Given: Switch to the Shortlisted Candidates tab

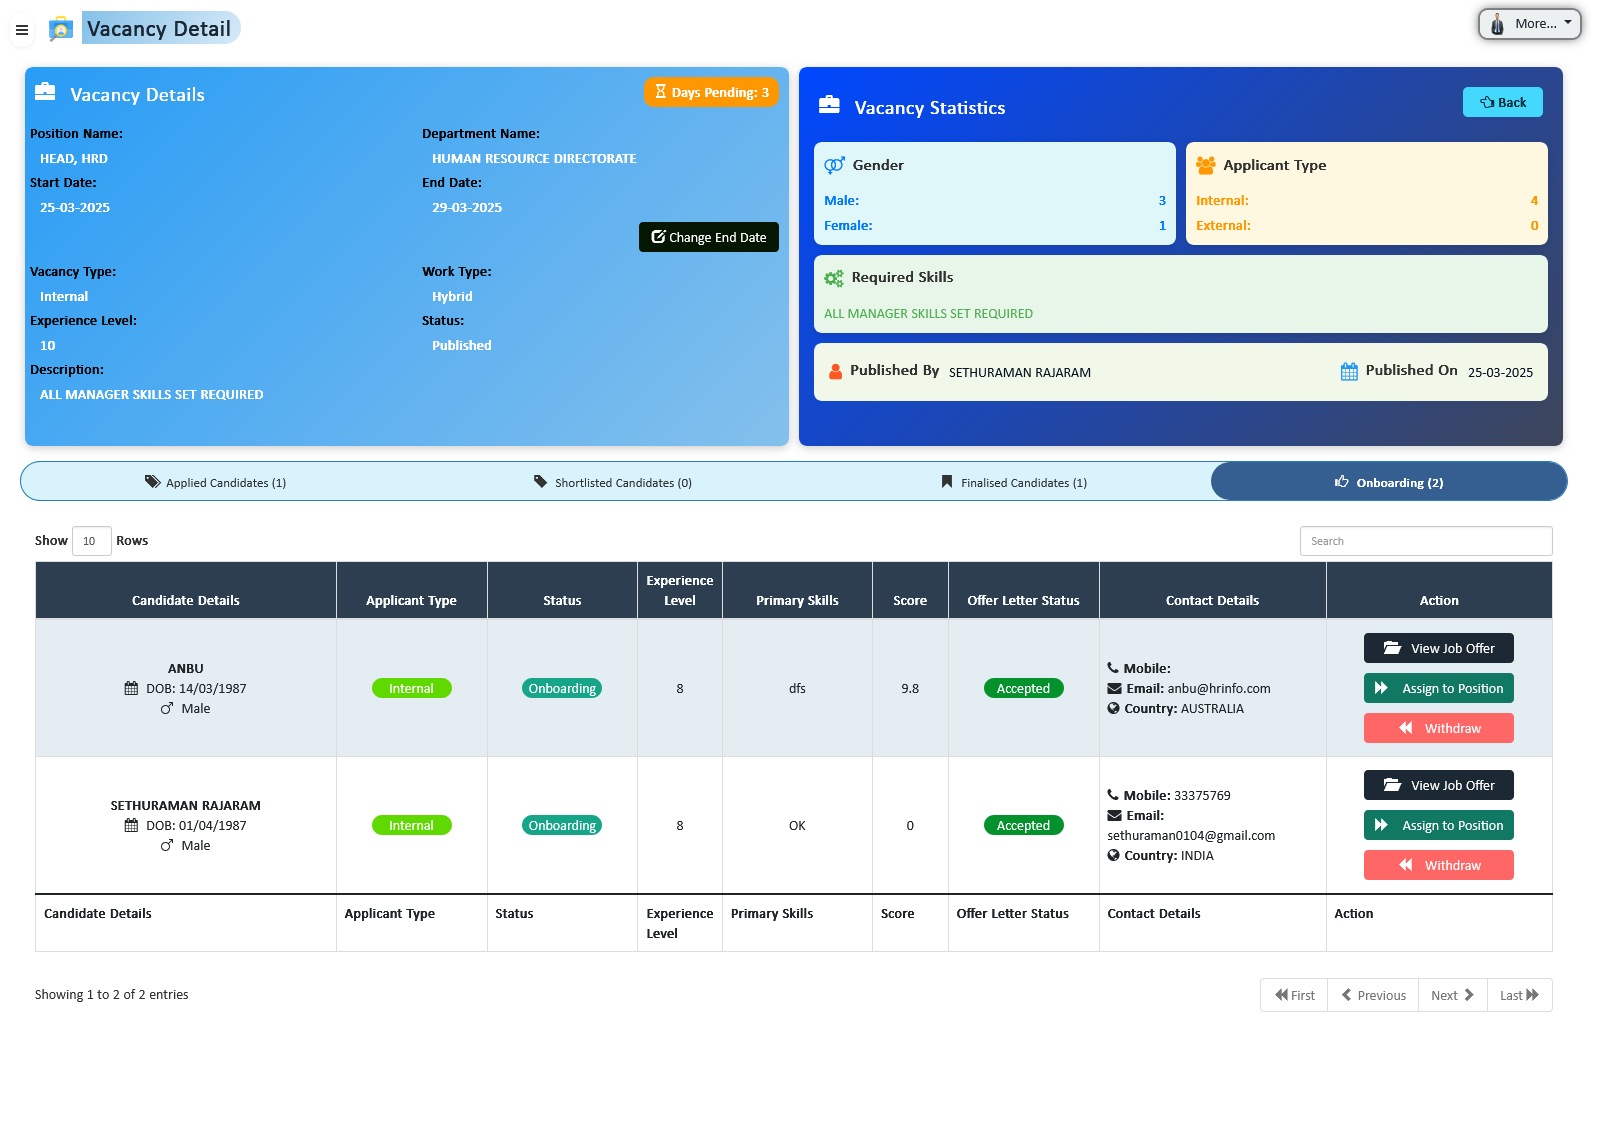Looking at the screenshot, I should [x=613, y=482].
